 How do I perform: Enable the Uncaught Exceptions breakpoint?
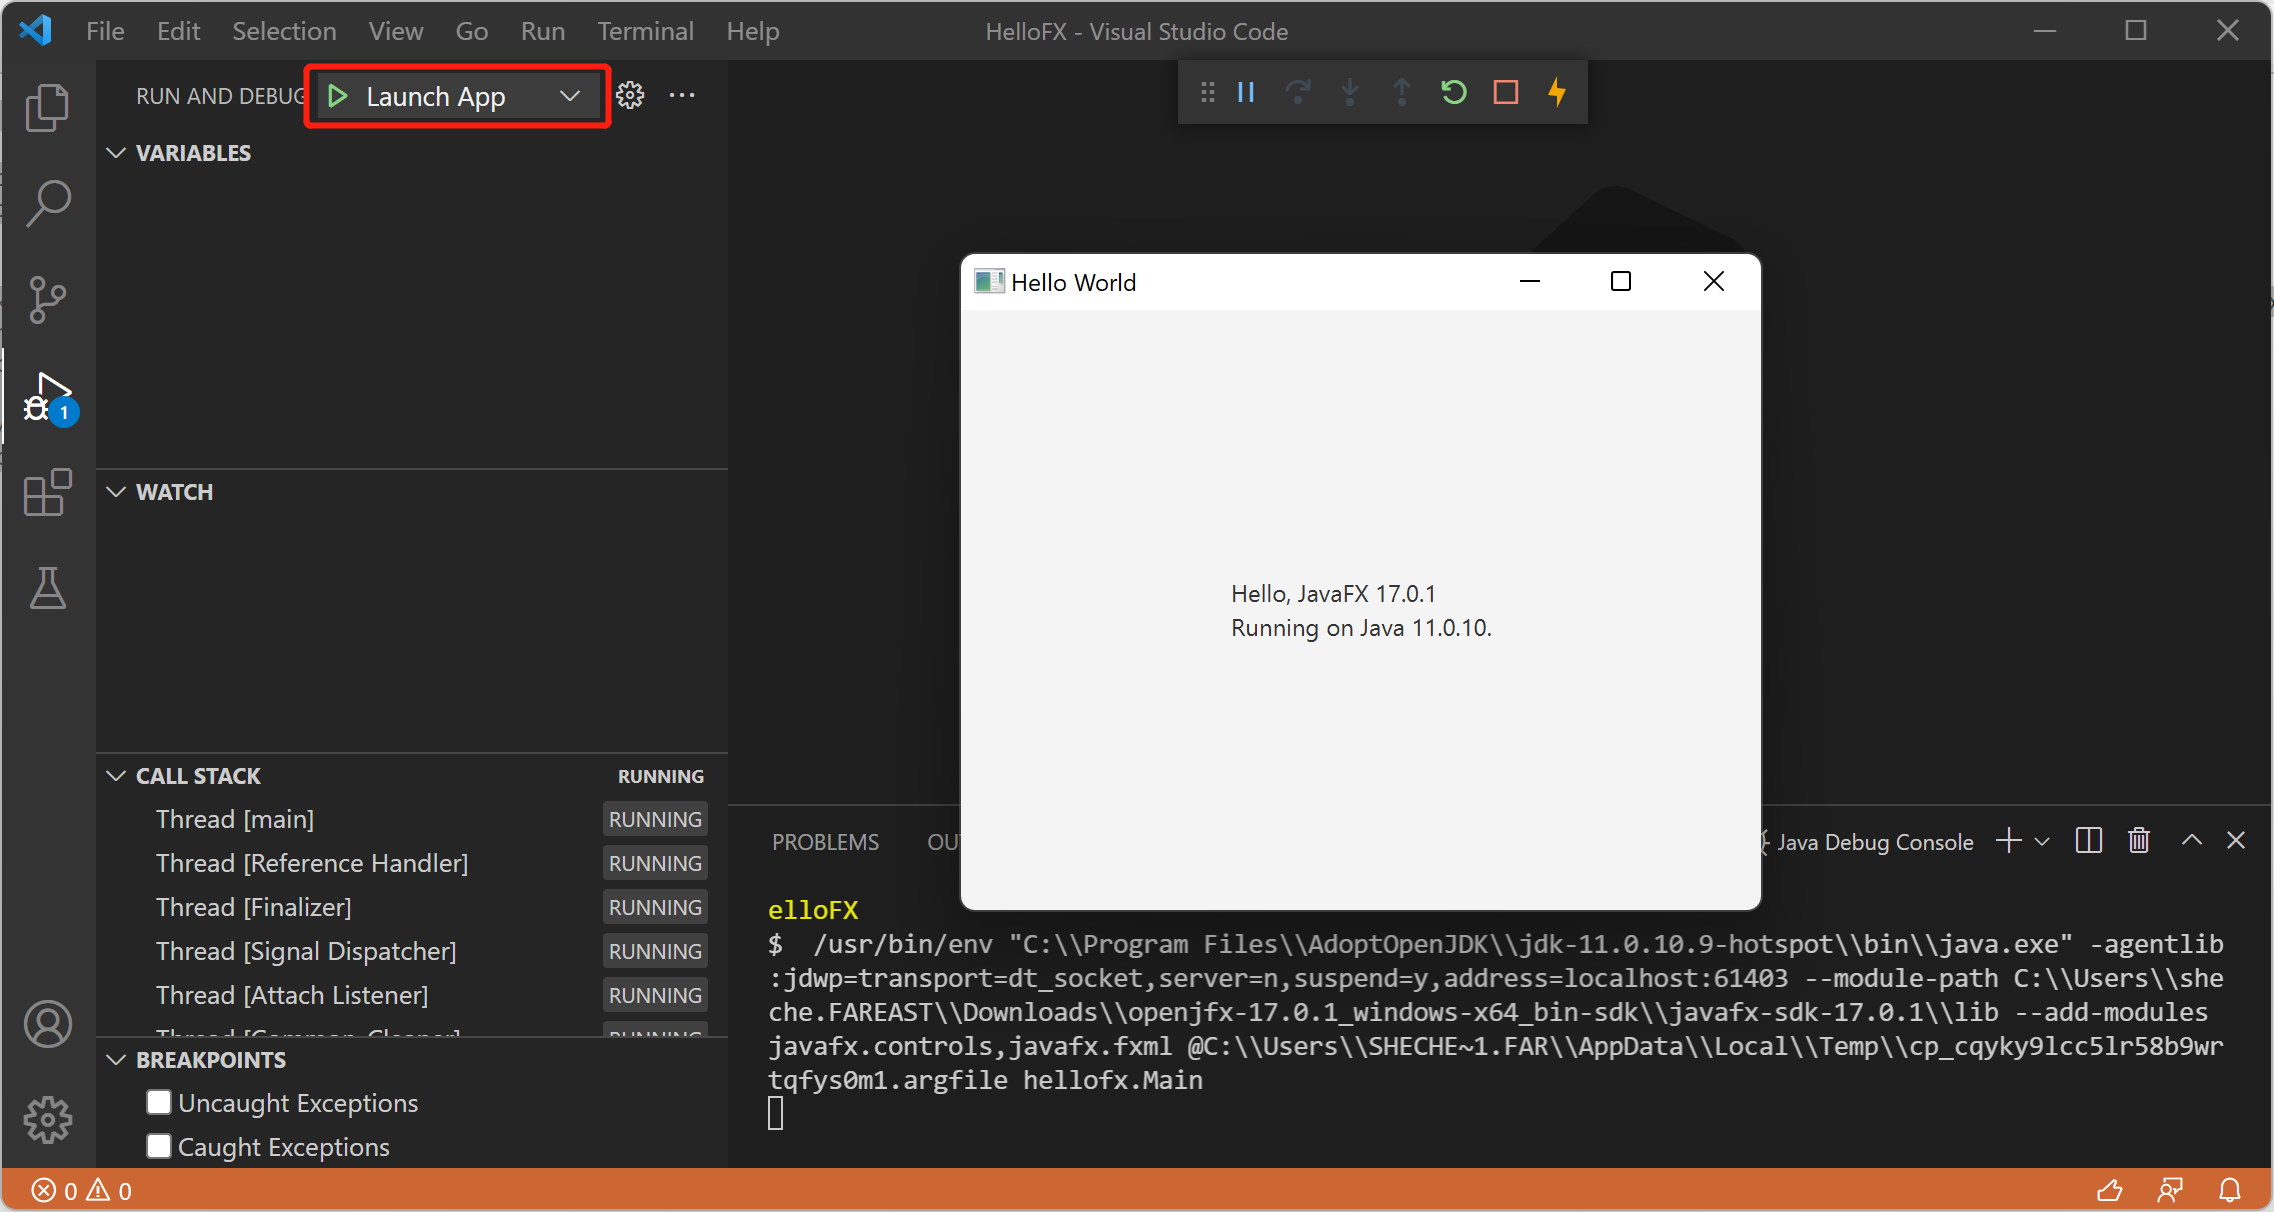[x=159, y=1102]
